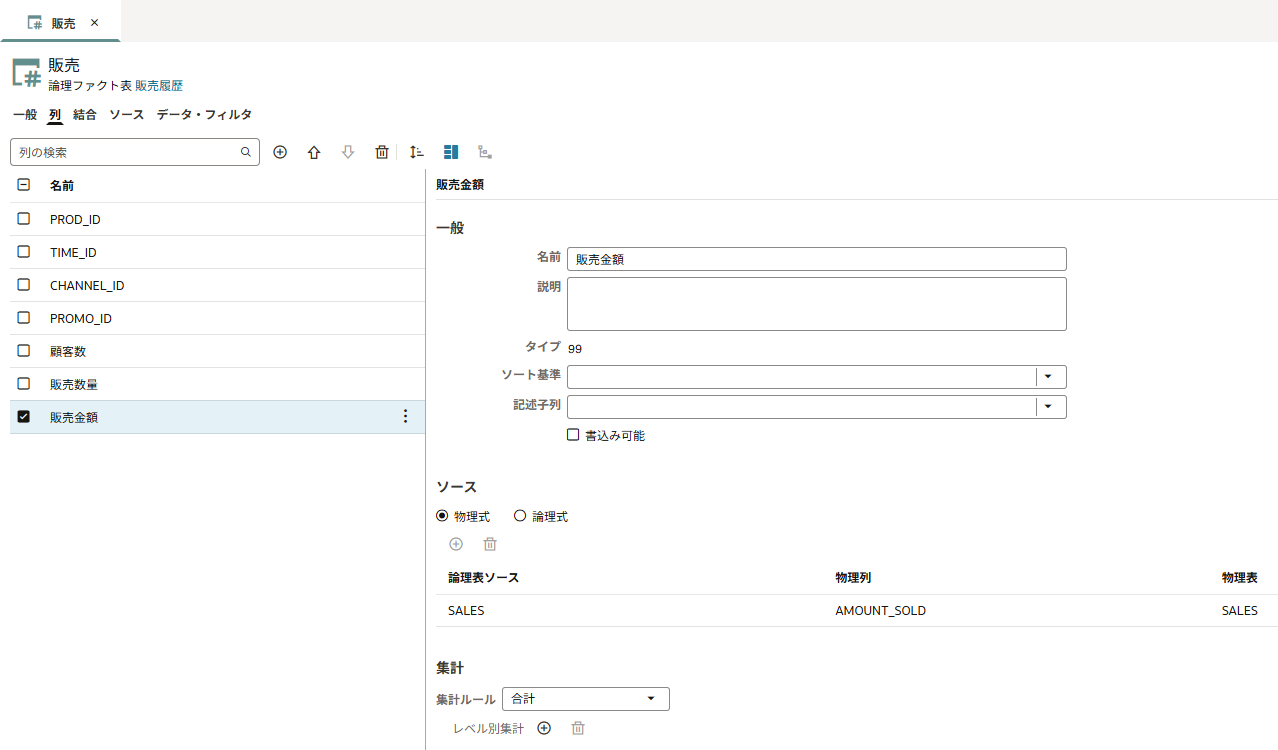This screenshot has width=1278, height=750.
Task: Check the TIME_ID row checkbox
Action: pos(24,251)
